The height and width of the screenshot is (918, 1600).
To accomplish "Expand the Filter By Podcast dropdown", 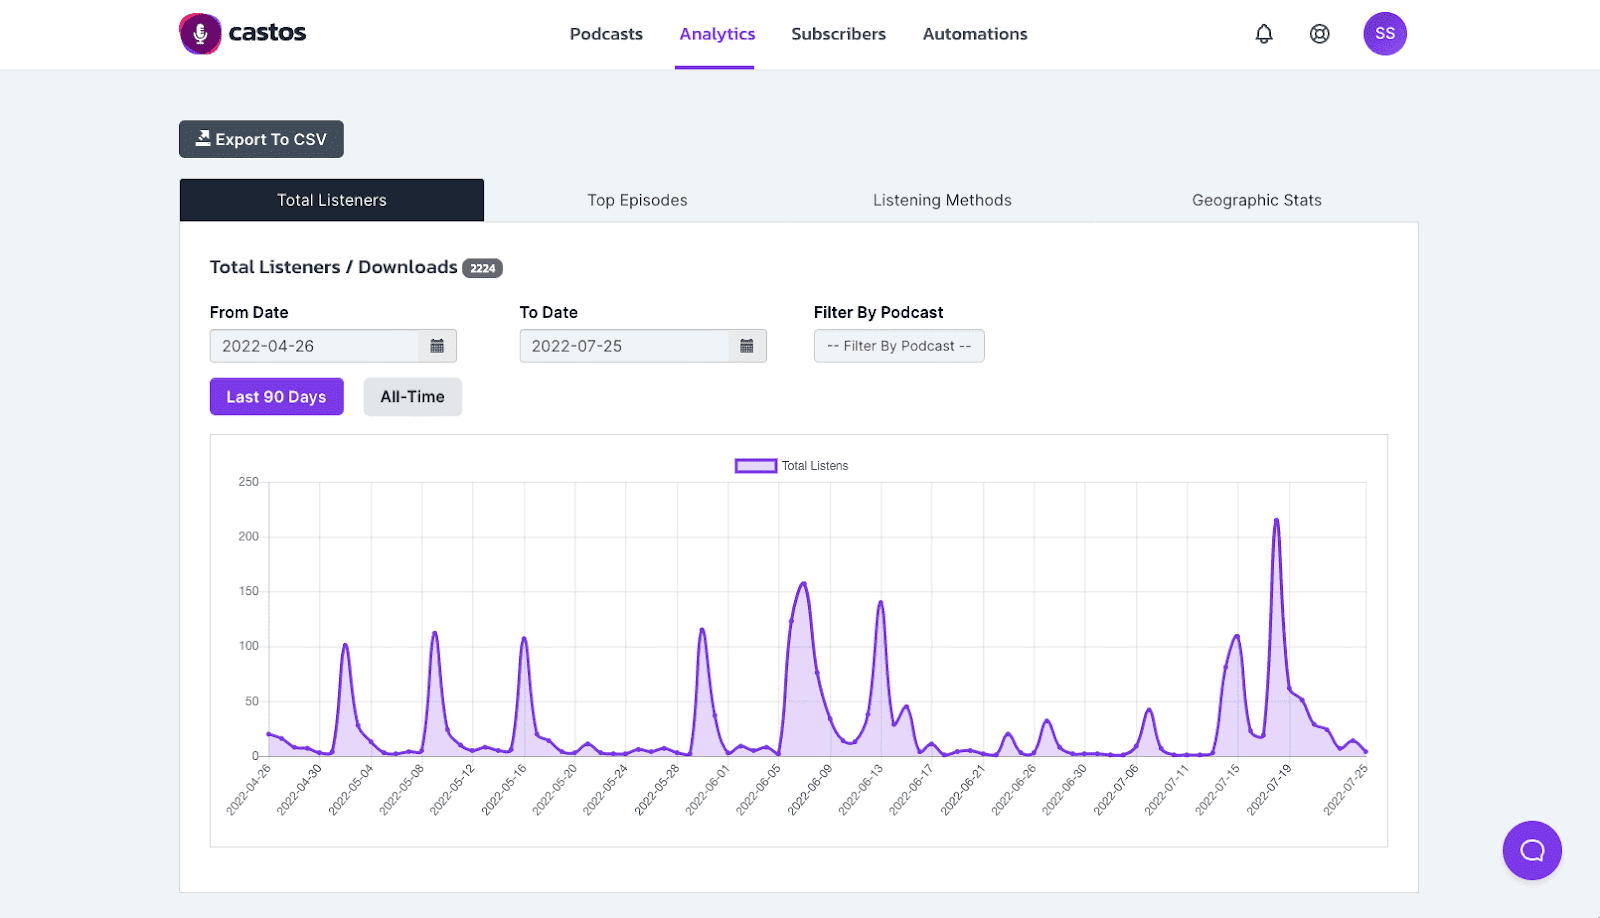I will 899,346.
